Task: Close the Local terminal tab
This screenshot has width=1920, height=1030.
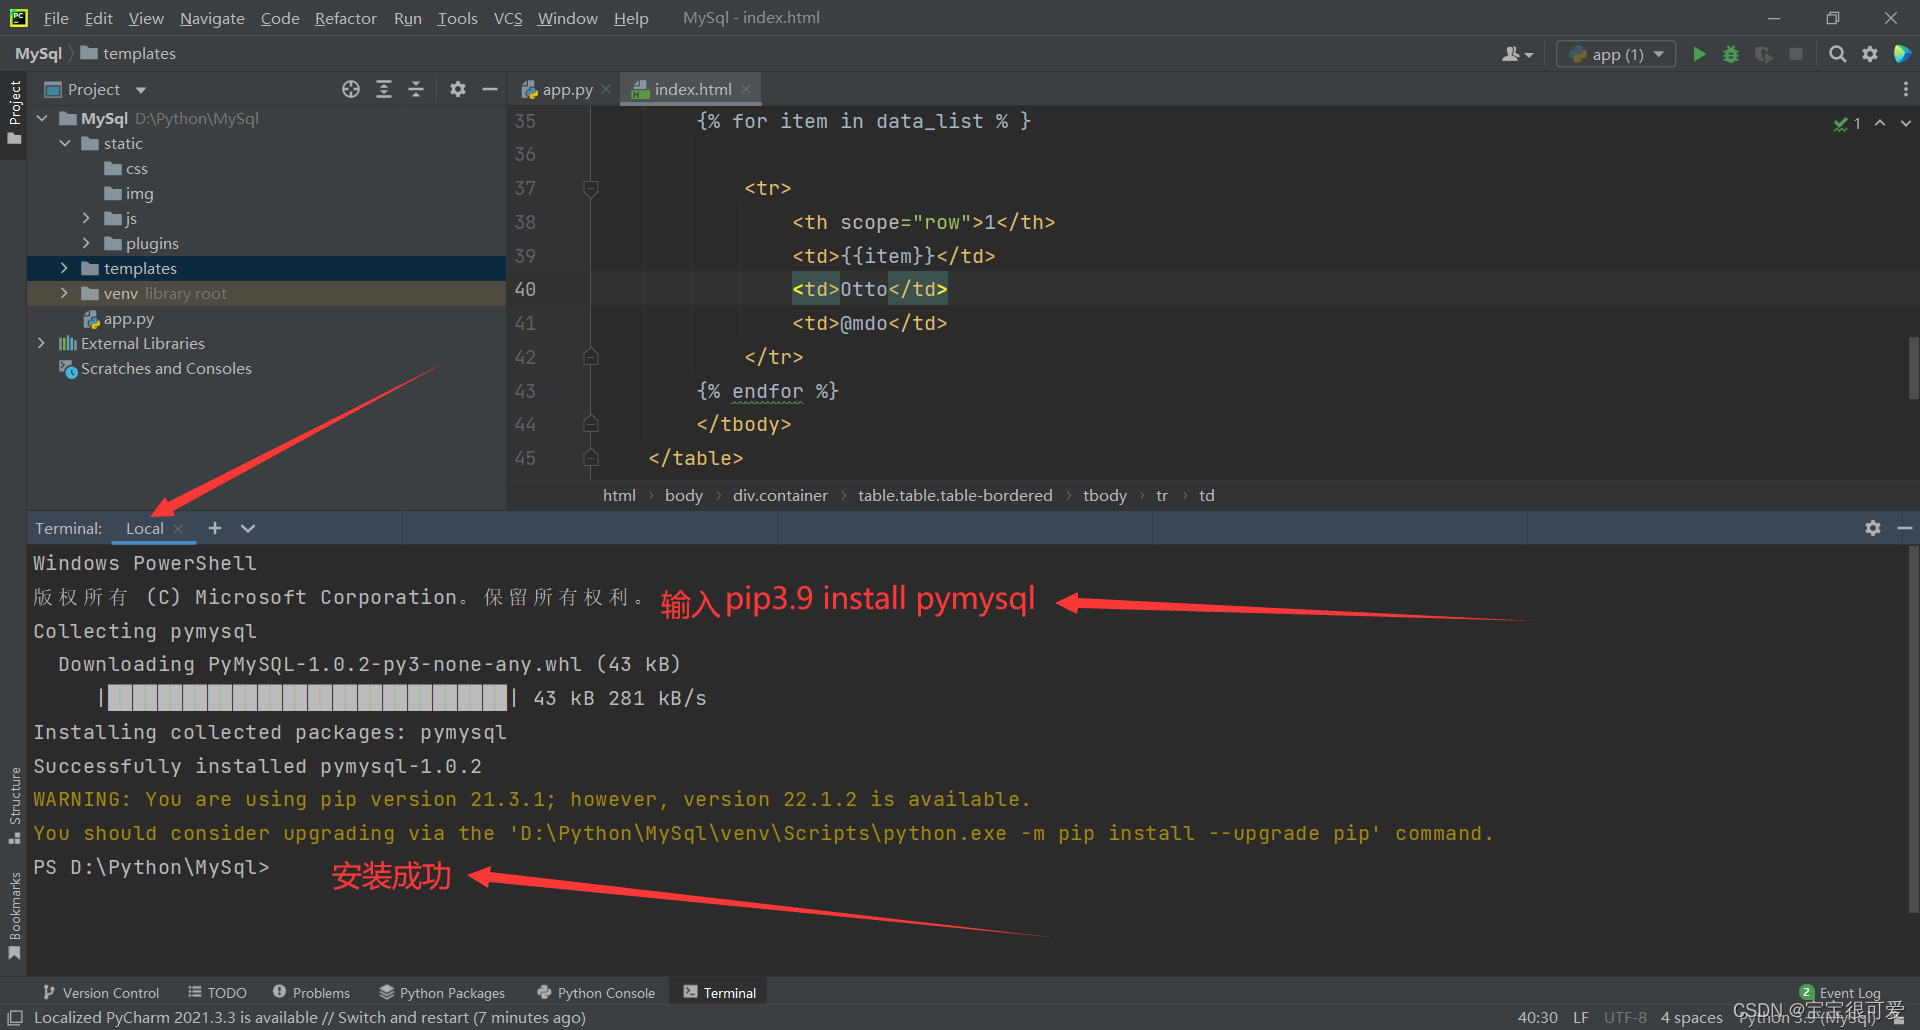Action: (178, 529)
